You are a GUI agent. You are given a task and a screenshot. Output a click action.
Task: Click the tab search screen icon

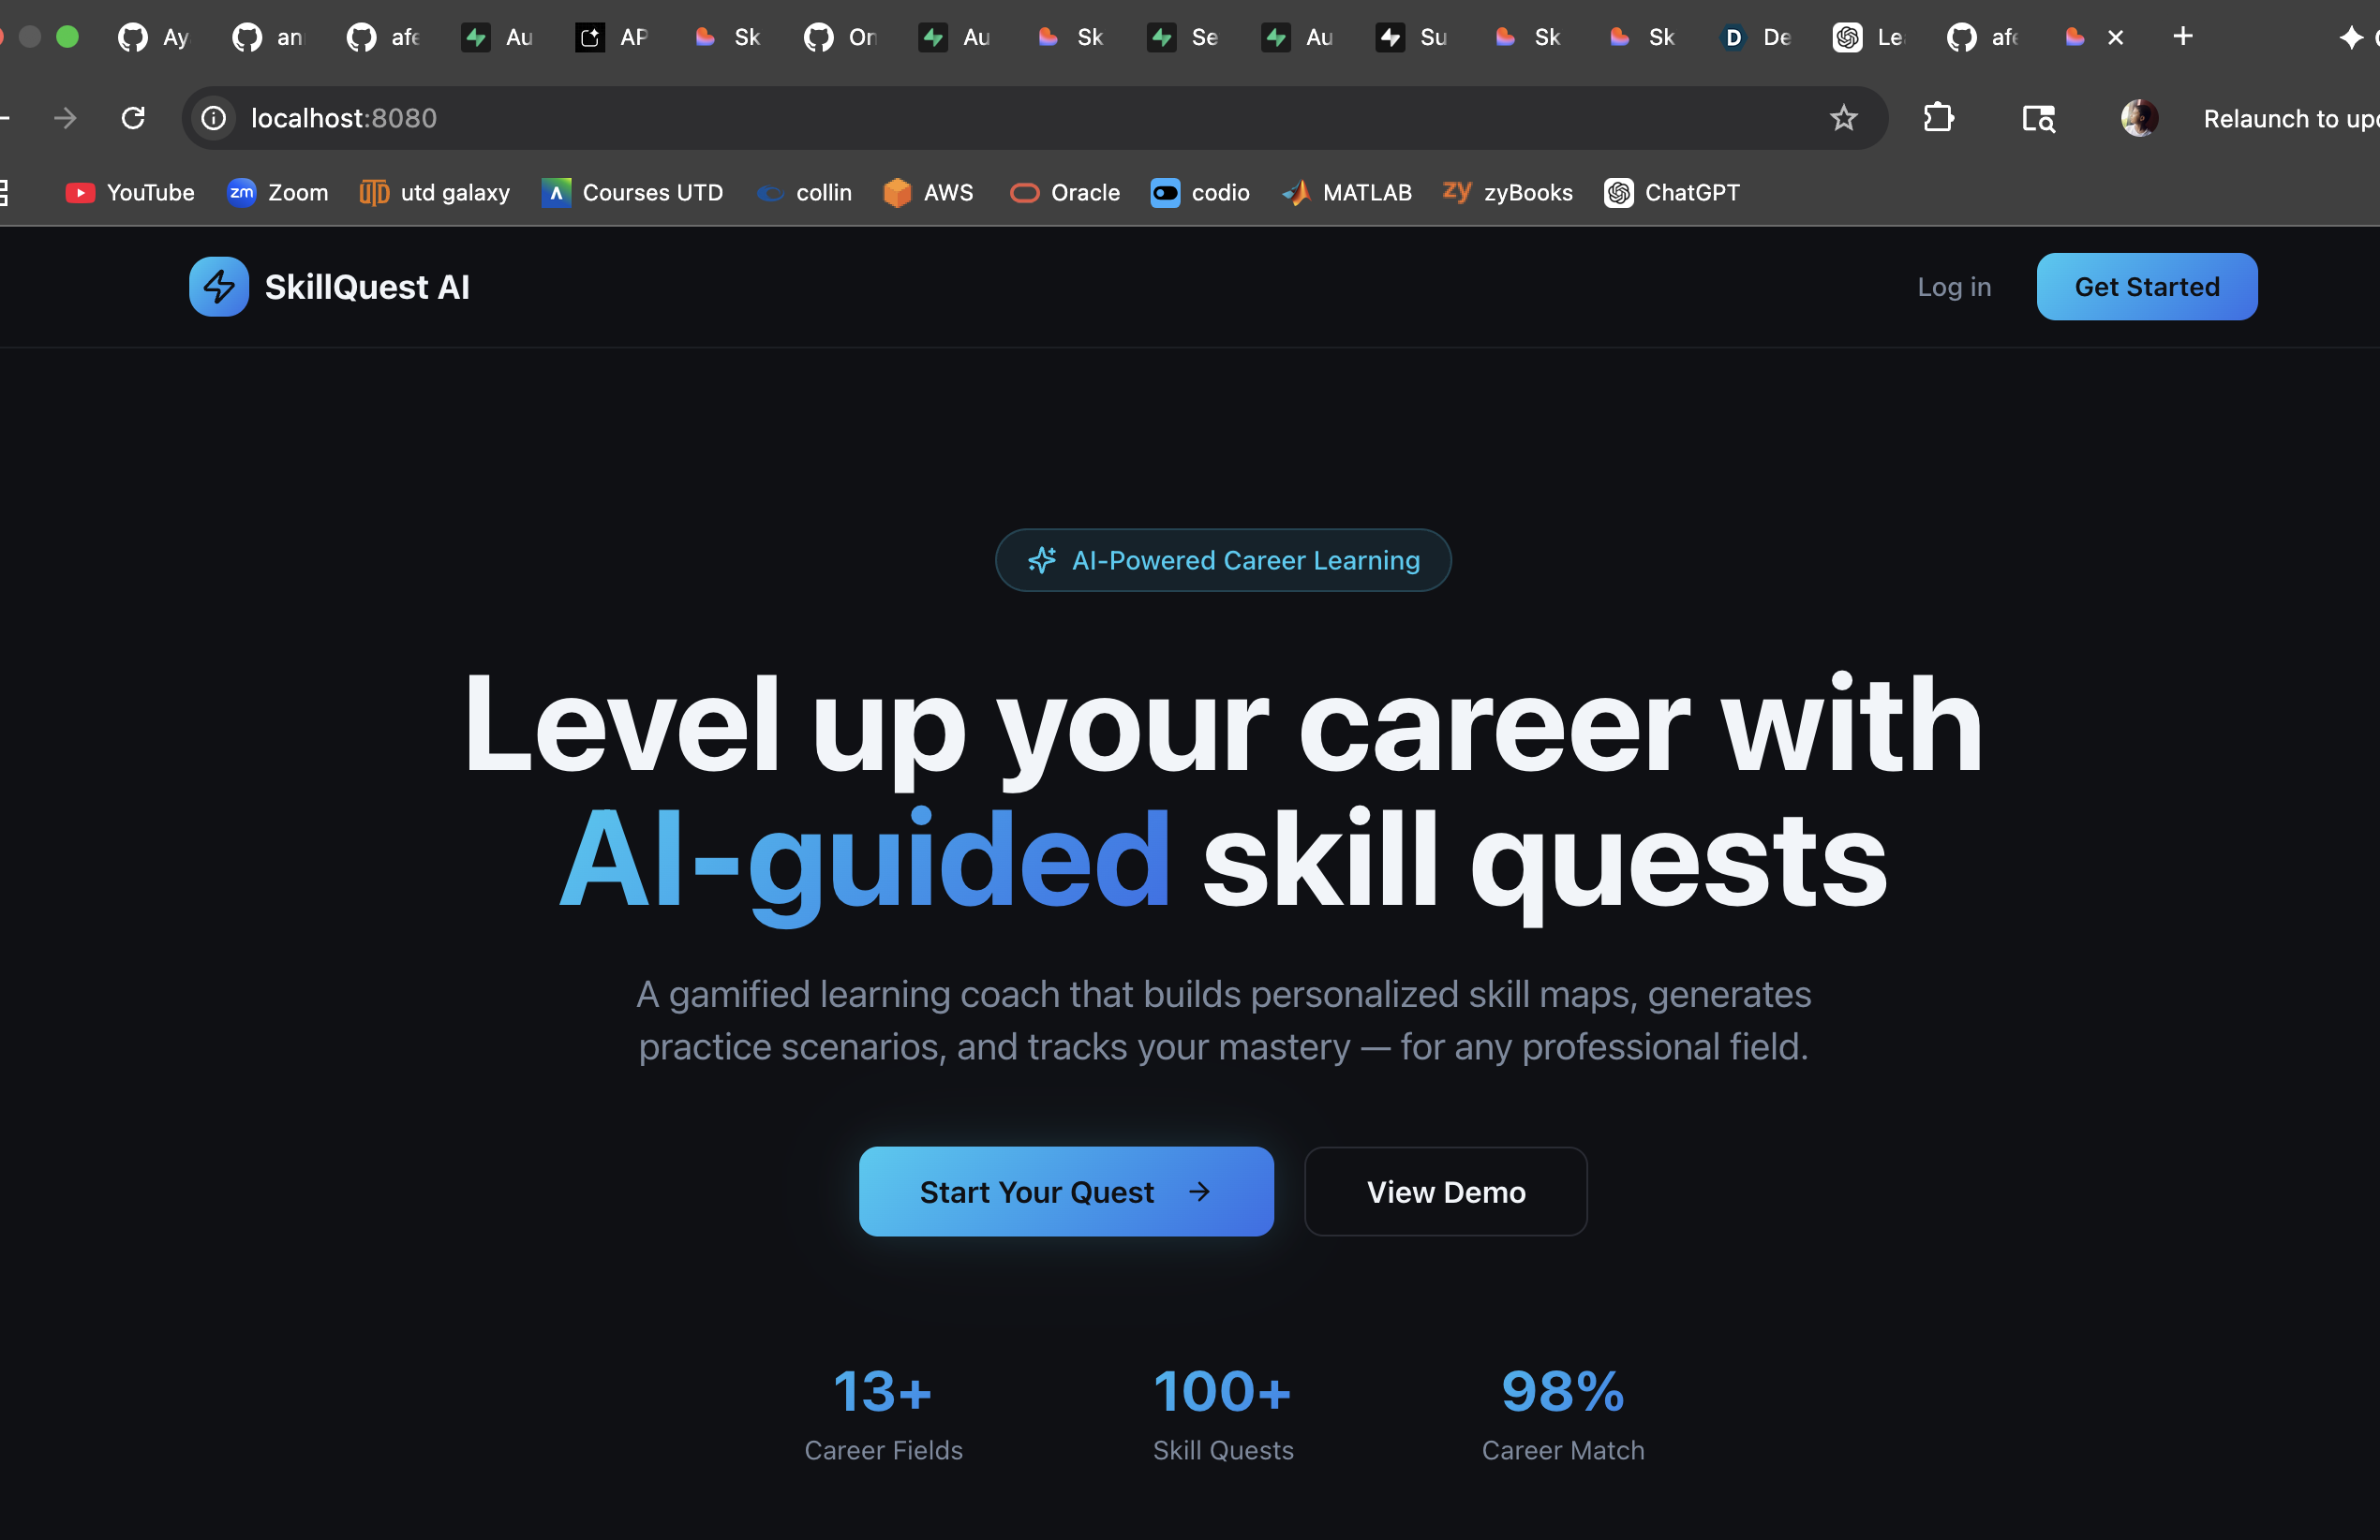(2038, 118)
